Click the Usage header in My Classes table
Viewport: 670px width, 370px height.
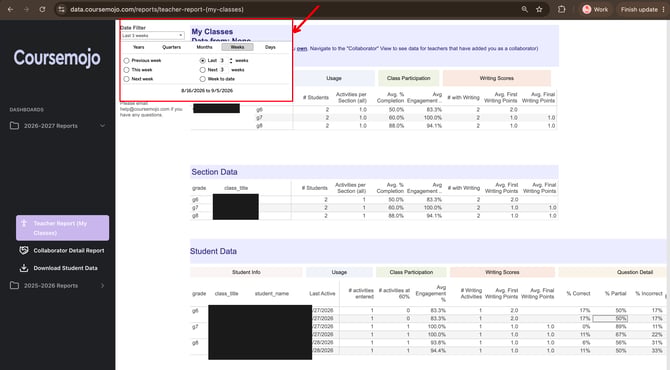334,78
